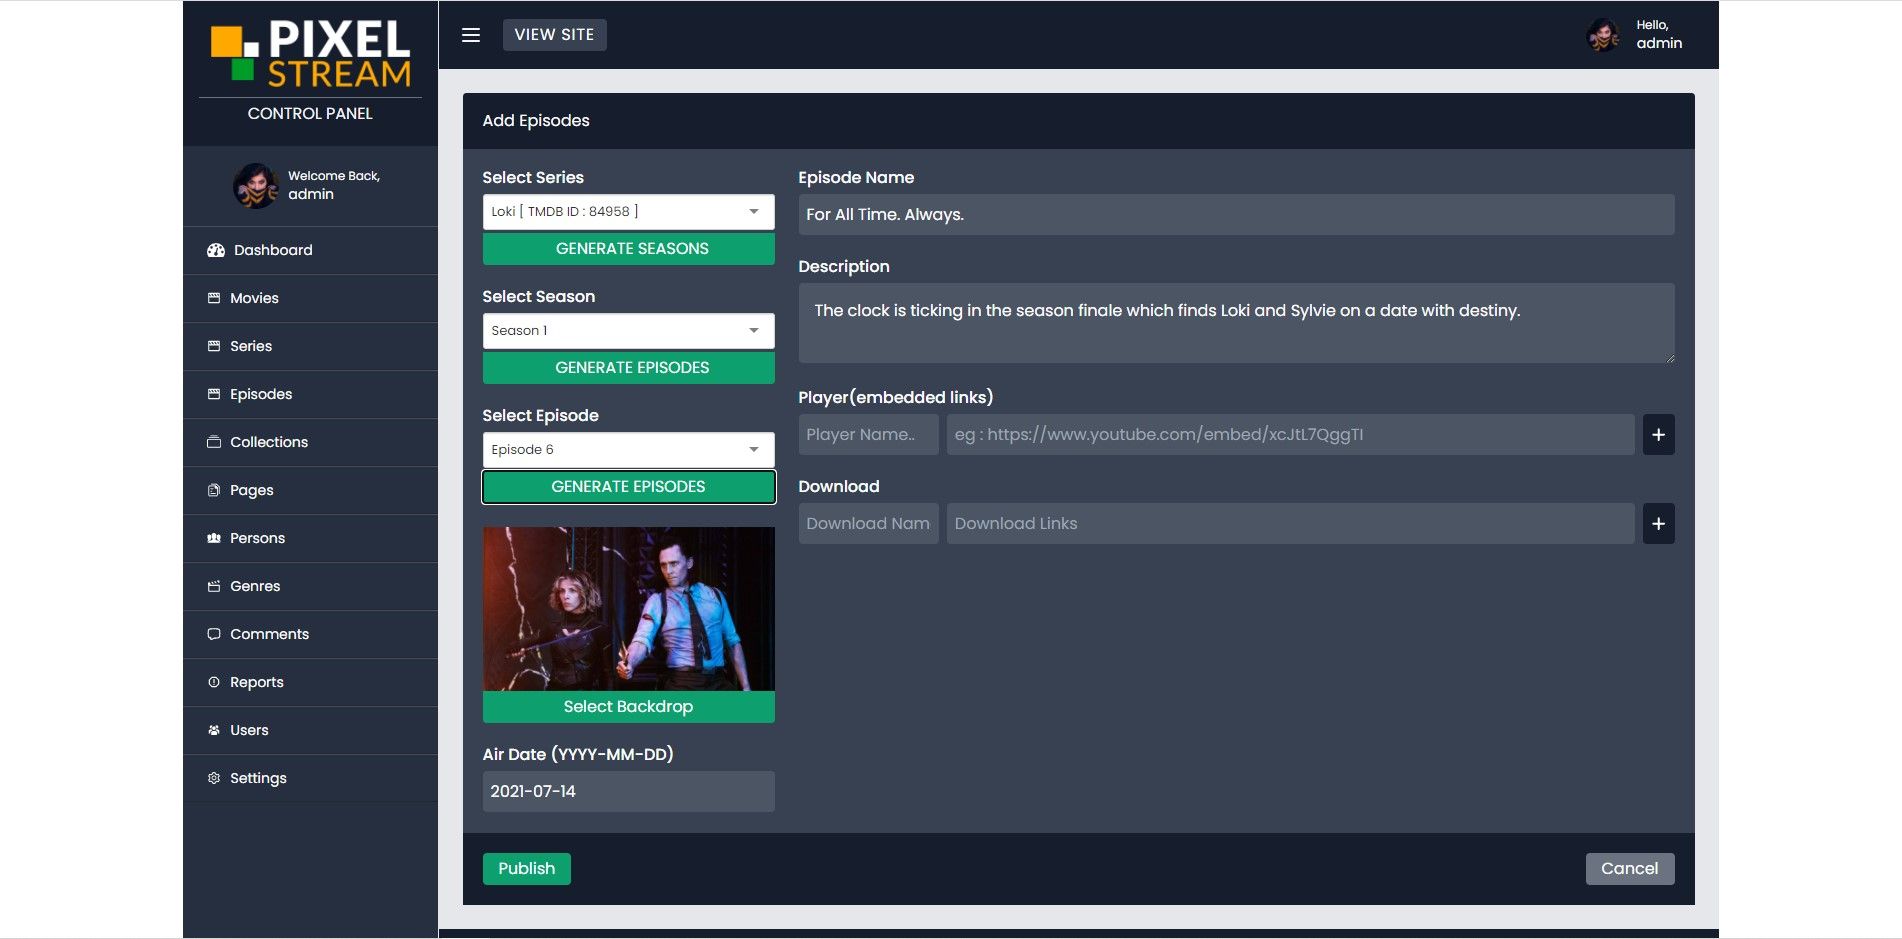Image resolution: width=1902 pixels, height=939 pixels.
Task: Click the Pixel Stream logo
Action: (310, 54)
